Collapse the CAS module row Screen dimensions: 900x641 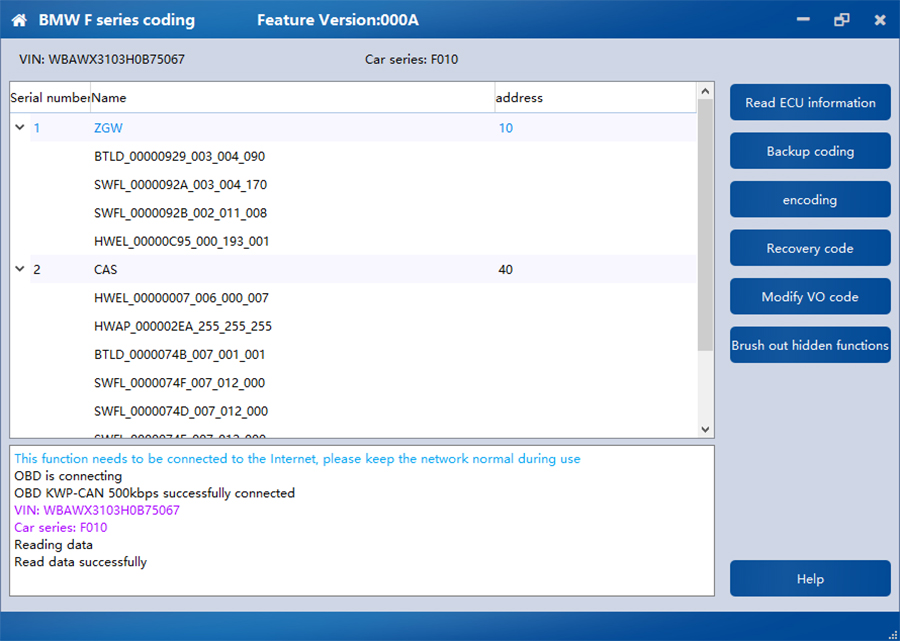pos(20,269)
